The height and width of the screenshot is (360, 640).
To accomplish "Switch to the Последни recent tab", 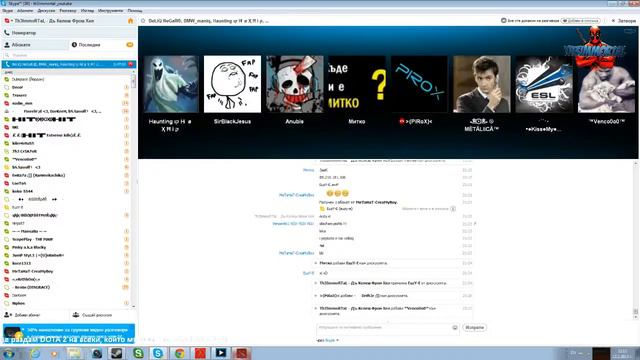I will pyautogui.click(x=102, y=45).
